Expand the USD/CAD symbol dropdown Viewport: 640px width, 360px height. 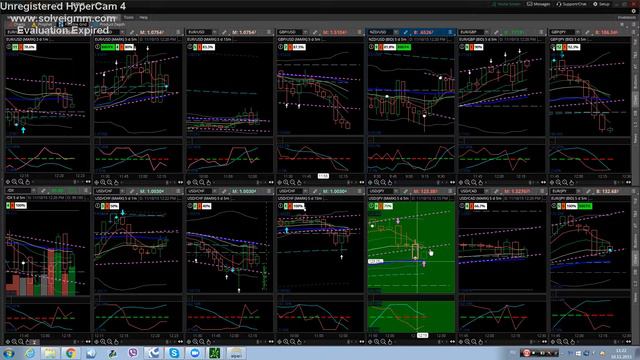click(487, 191)
